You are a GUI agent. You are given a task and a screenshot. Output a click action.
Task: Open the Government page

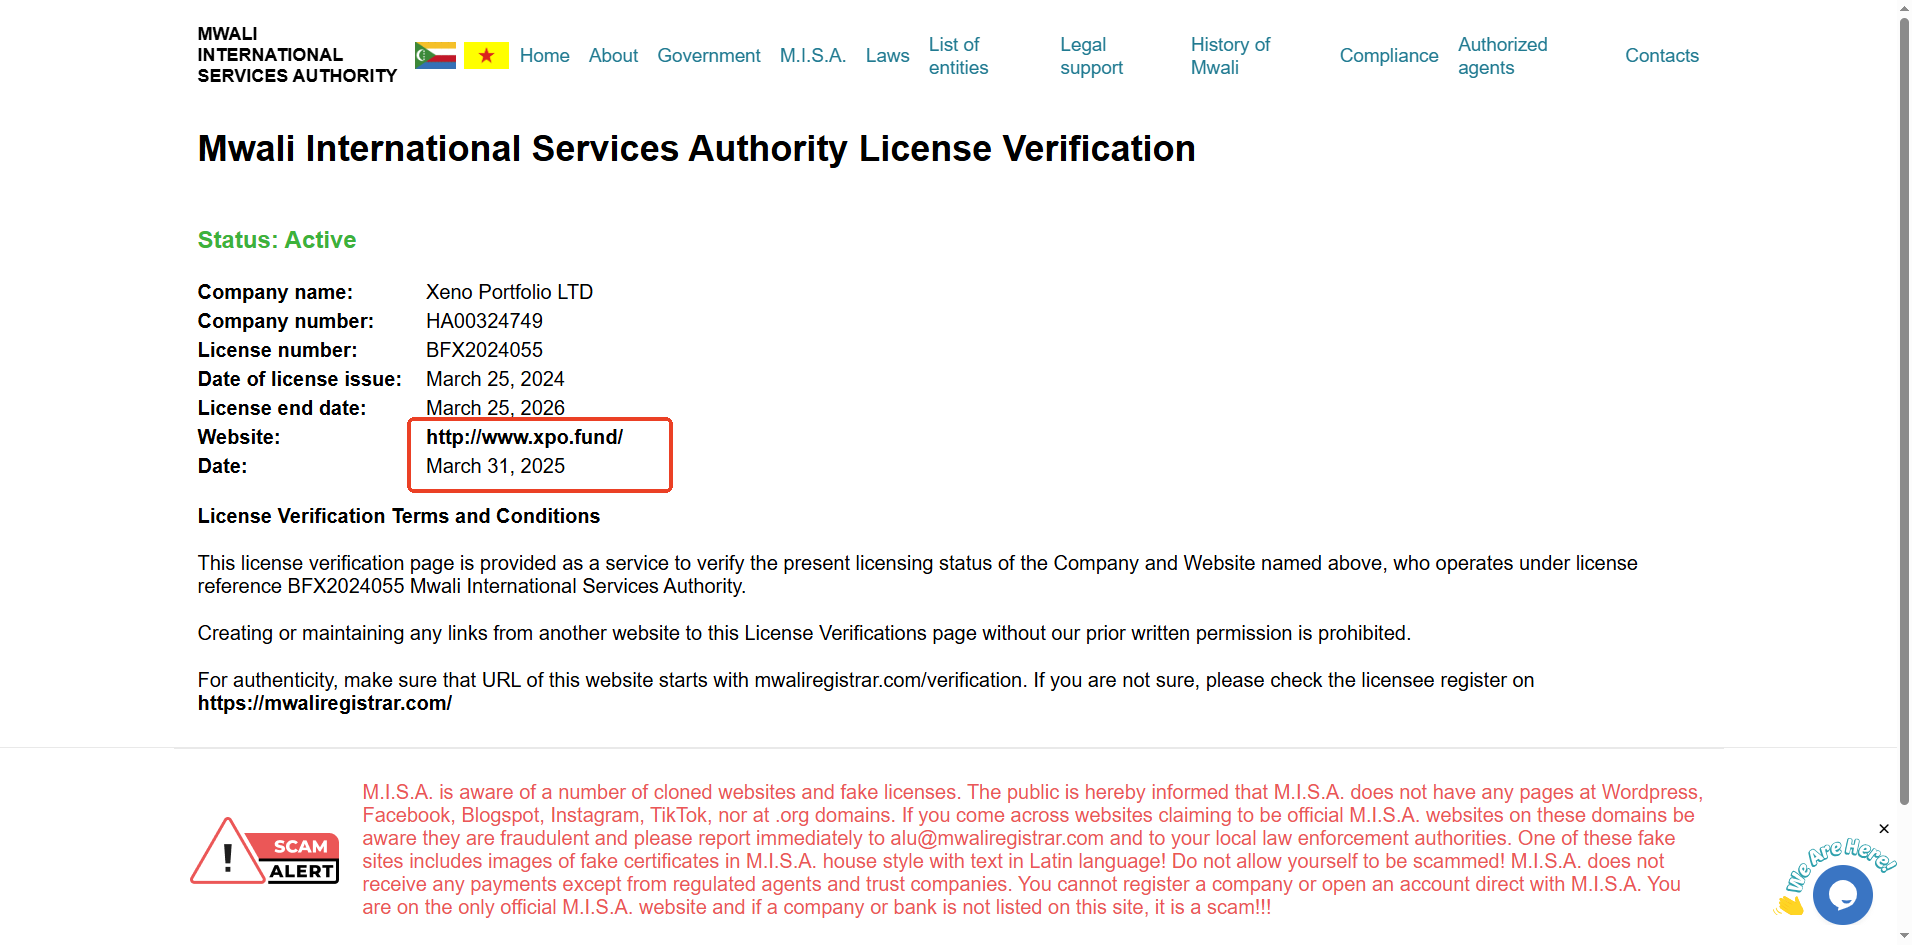709,56
